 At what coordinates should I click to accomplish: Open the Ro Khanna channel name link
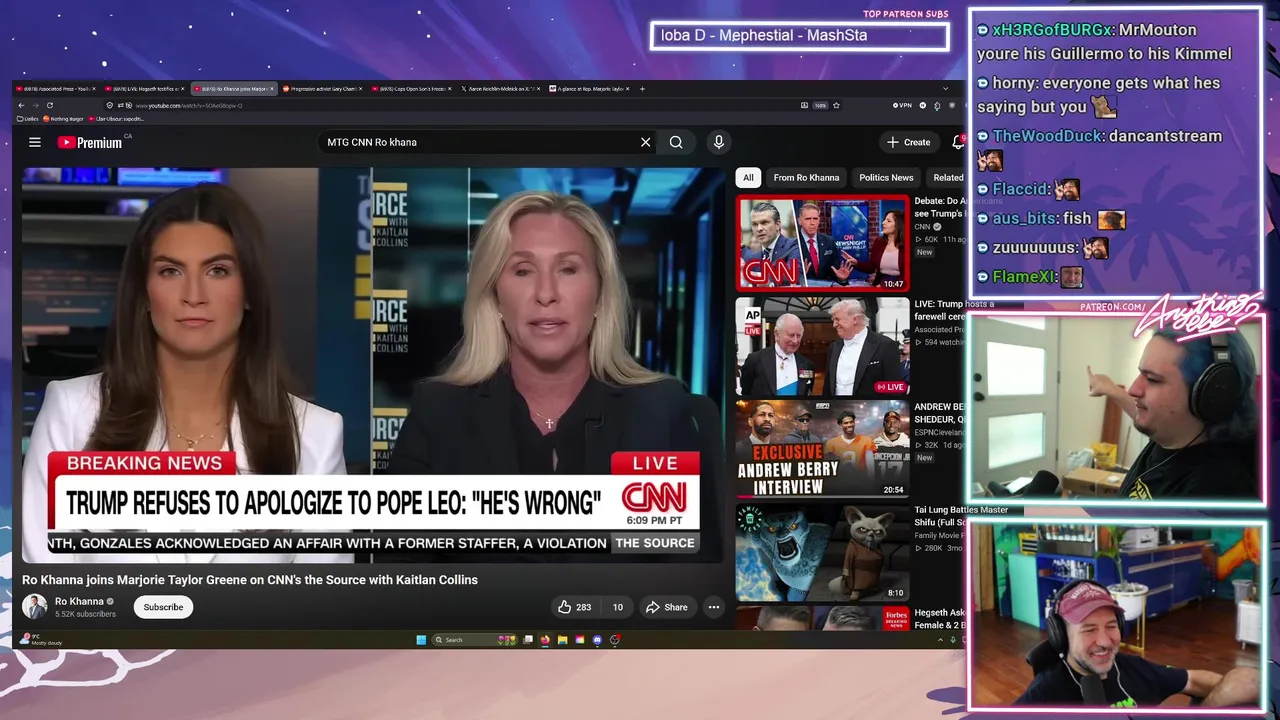point(79,602)
